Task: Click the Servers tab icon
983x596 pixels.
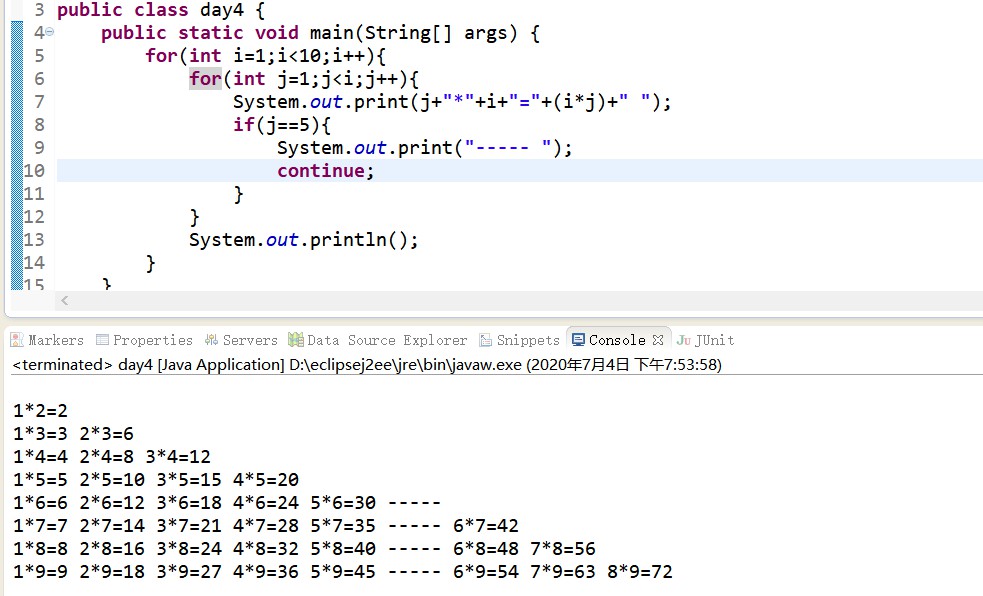Action: point(211,340)
